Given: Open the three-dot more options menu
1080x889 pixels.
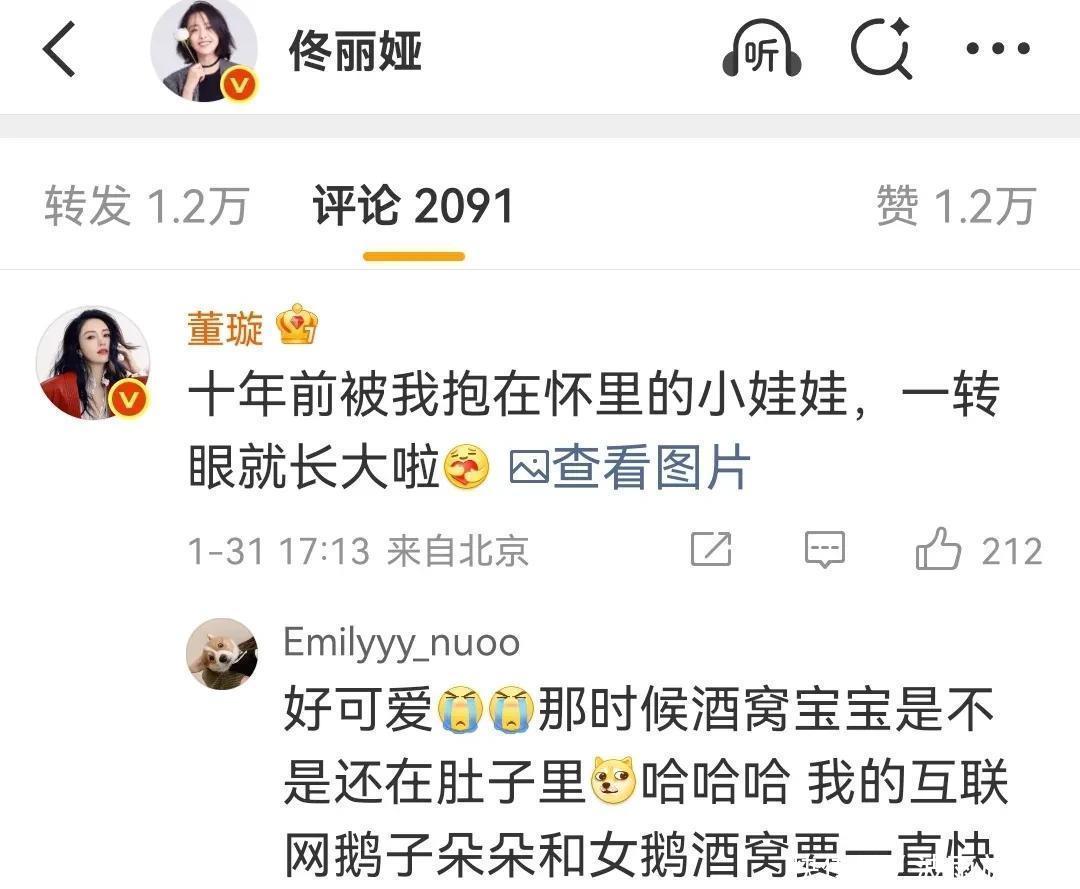Looking at the screenshot, I should click(998, 49).
